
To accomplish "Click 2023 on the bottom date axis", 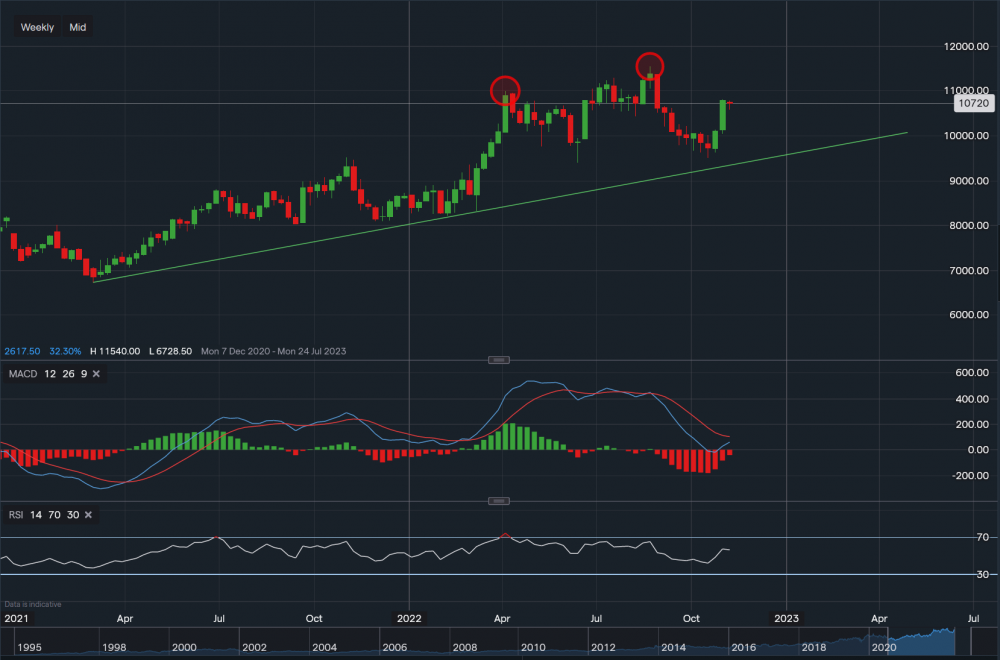I will point(786,619).
